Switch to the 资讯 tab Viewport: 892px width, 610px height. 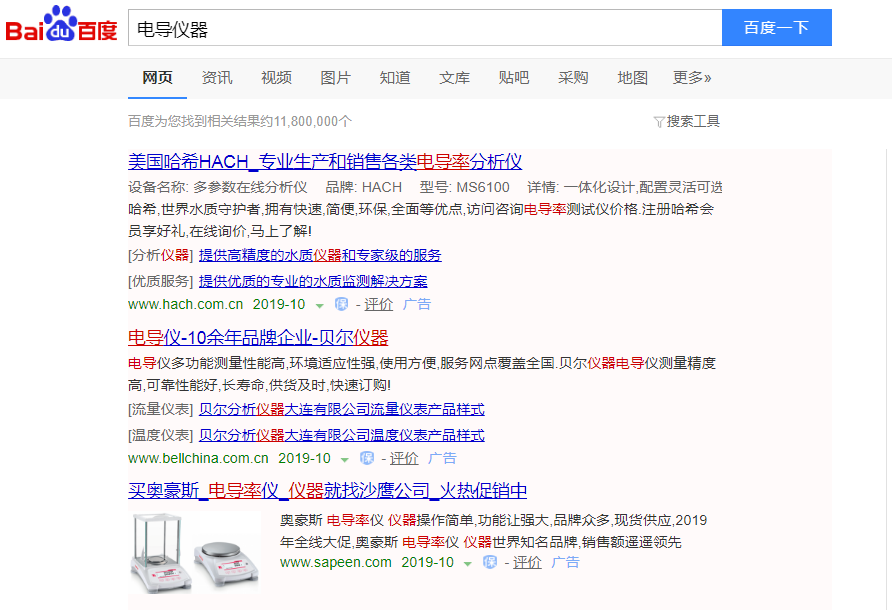[x=217, y=77]
